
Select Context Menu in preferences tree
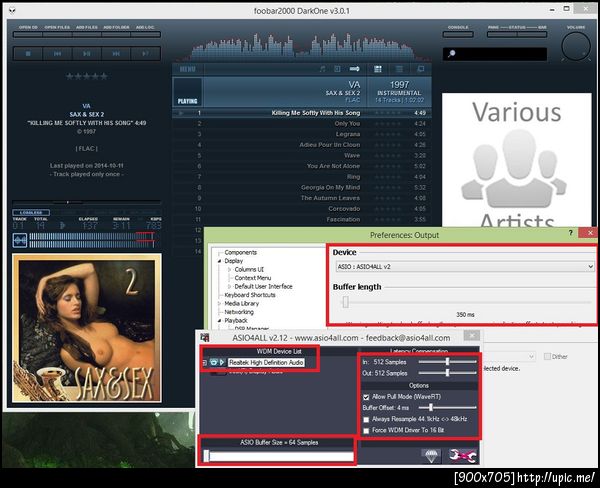tap(253, 278)
